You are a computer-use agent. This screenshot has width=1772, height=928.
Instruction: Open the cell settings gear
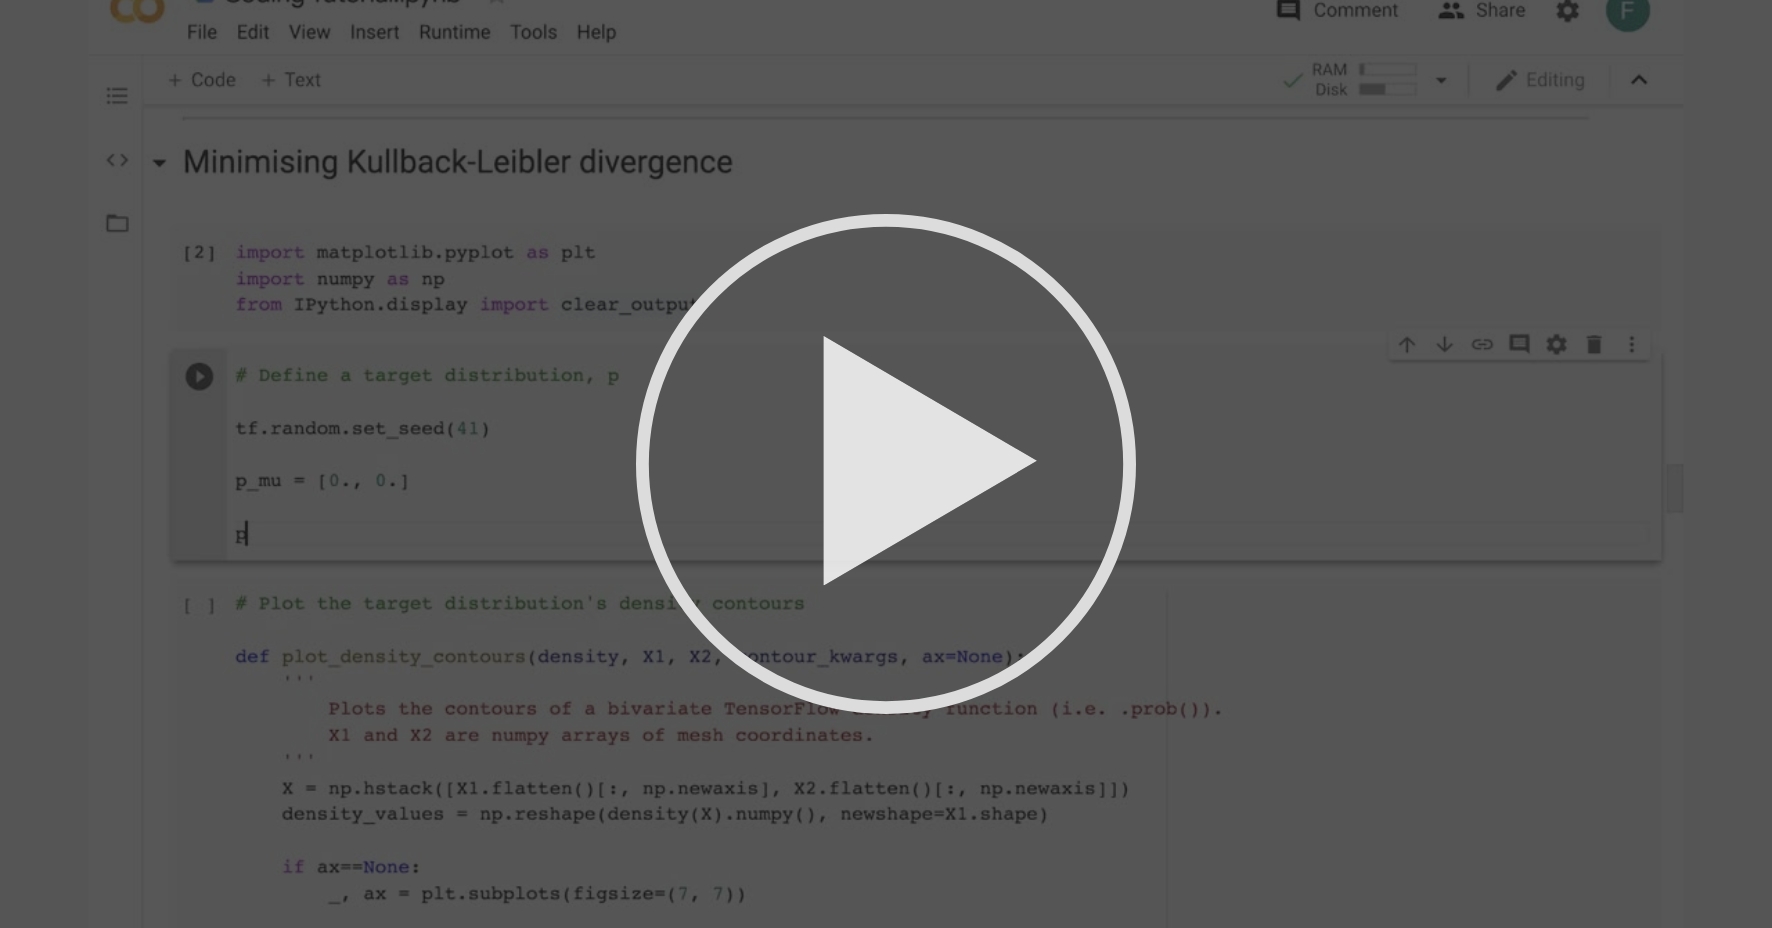click(x=1556, y=344)
